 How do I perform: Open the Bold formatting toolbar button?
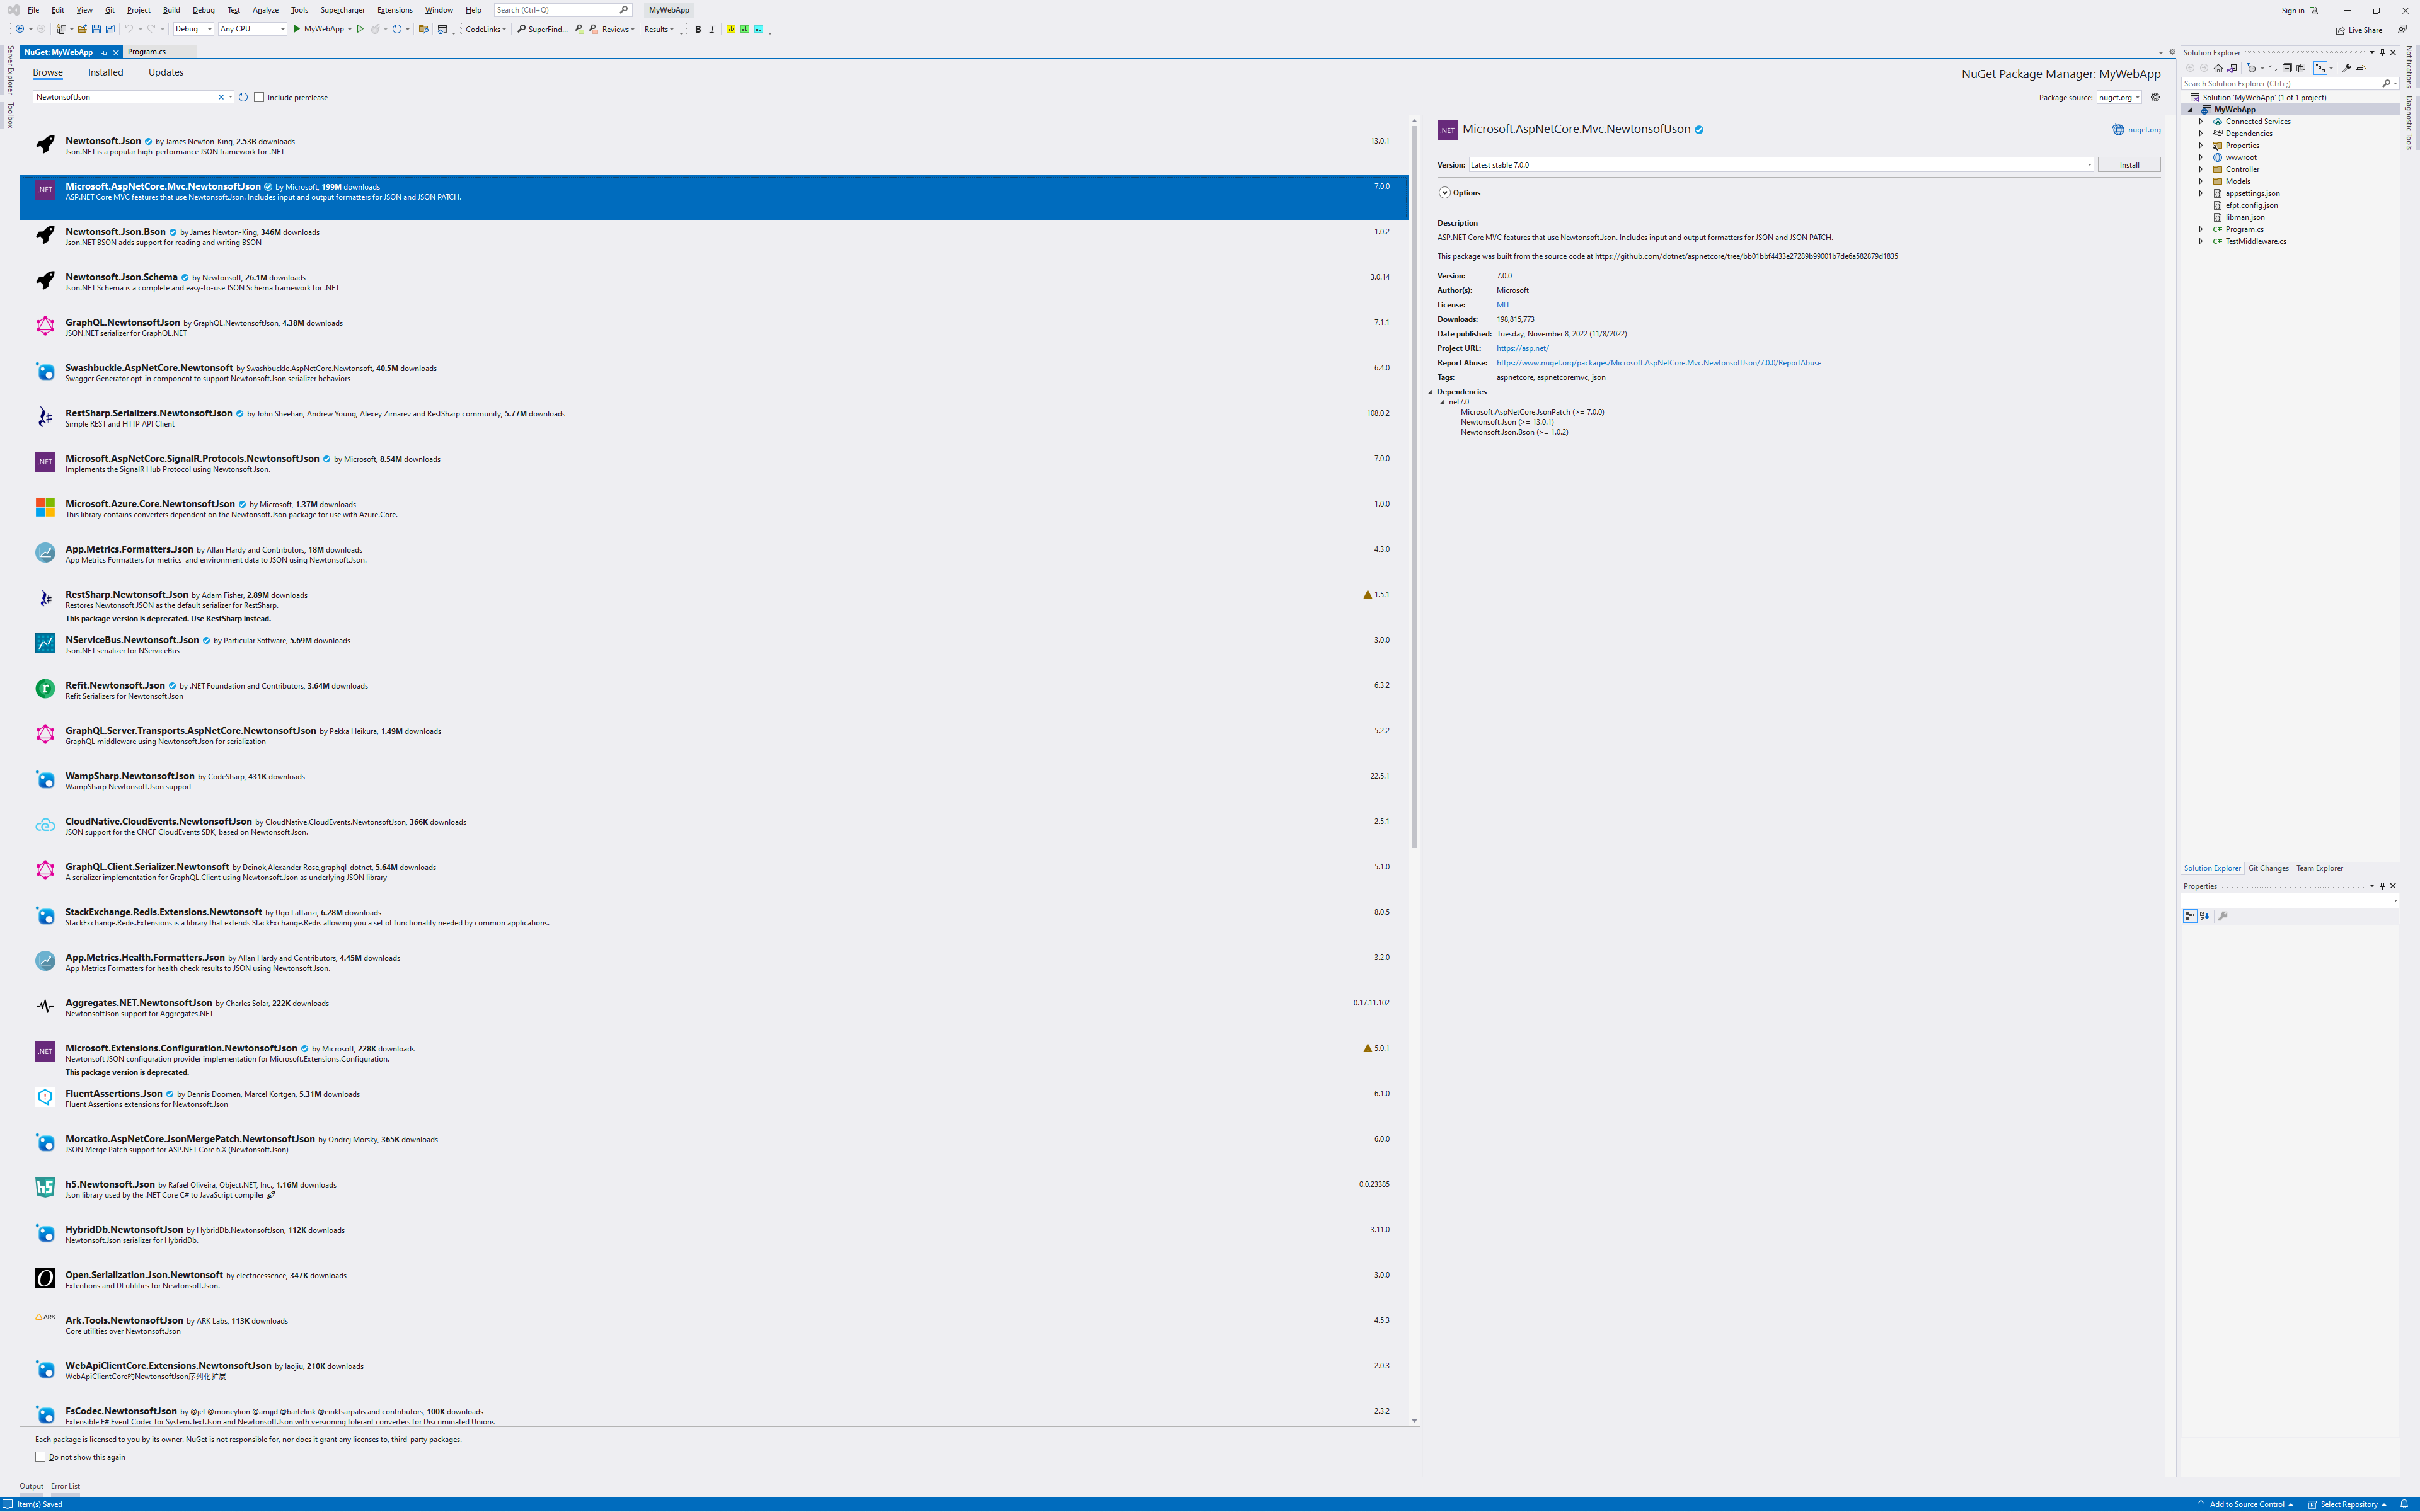698,29
